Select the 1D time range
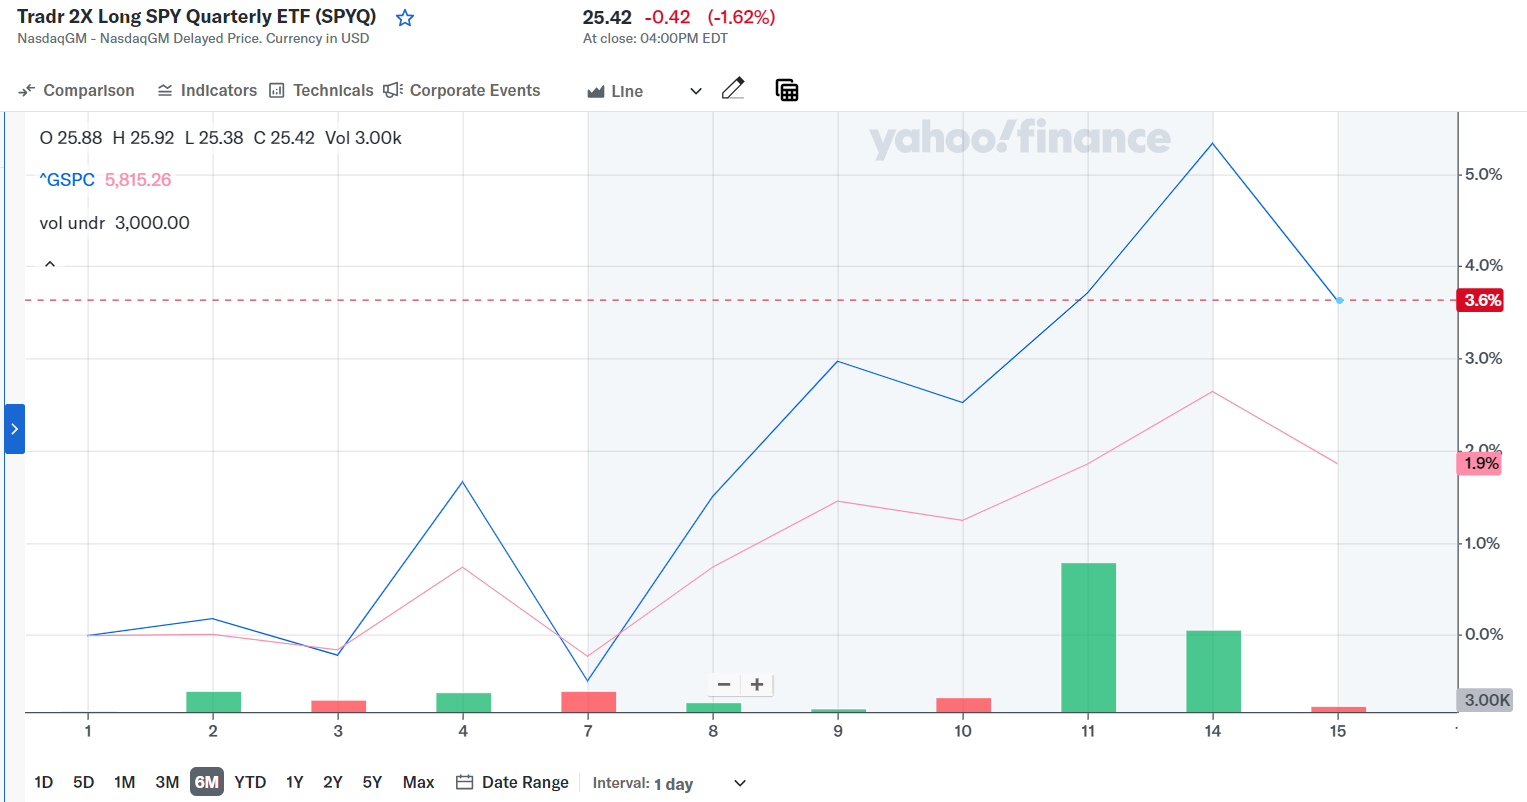Viewport: 1527px width, 802px height. click(x=43, y=782)
